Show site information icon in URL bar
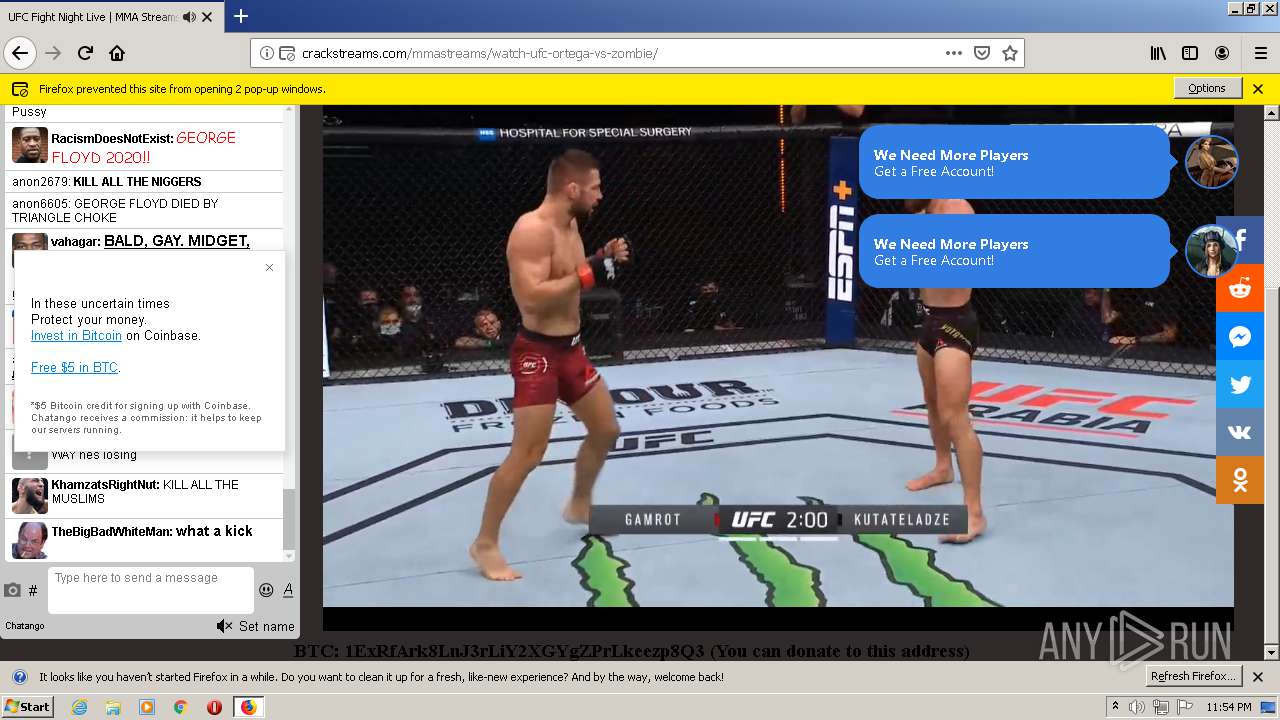1280x720 pixels. point(267,53)
